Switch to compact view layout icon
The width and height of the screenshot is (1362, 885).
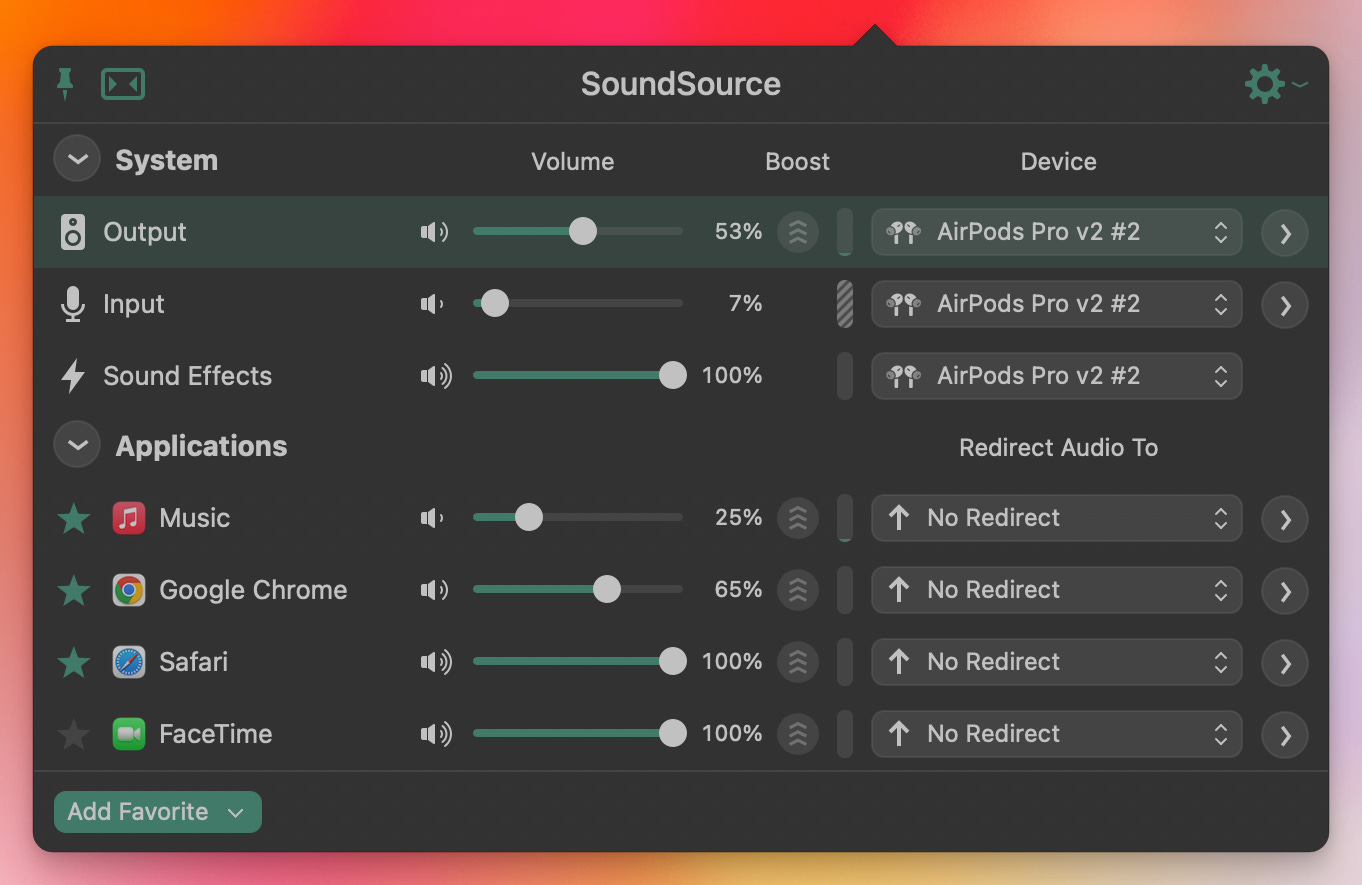click(x=123, y=84)
